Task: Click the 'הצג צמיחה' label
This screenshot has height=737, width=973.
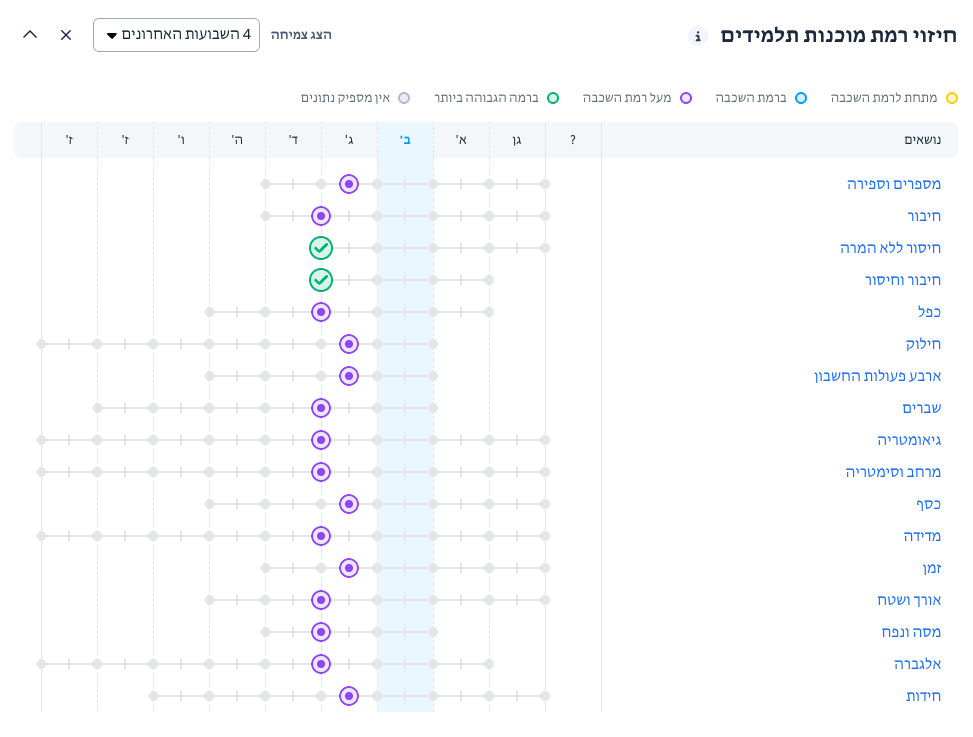Action: tap(301, 35)
